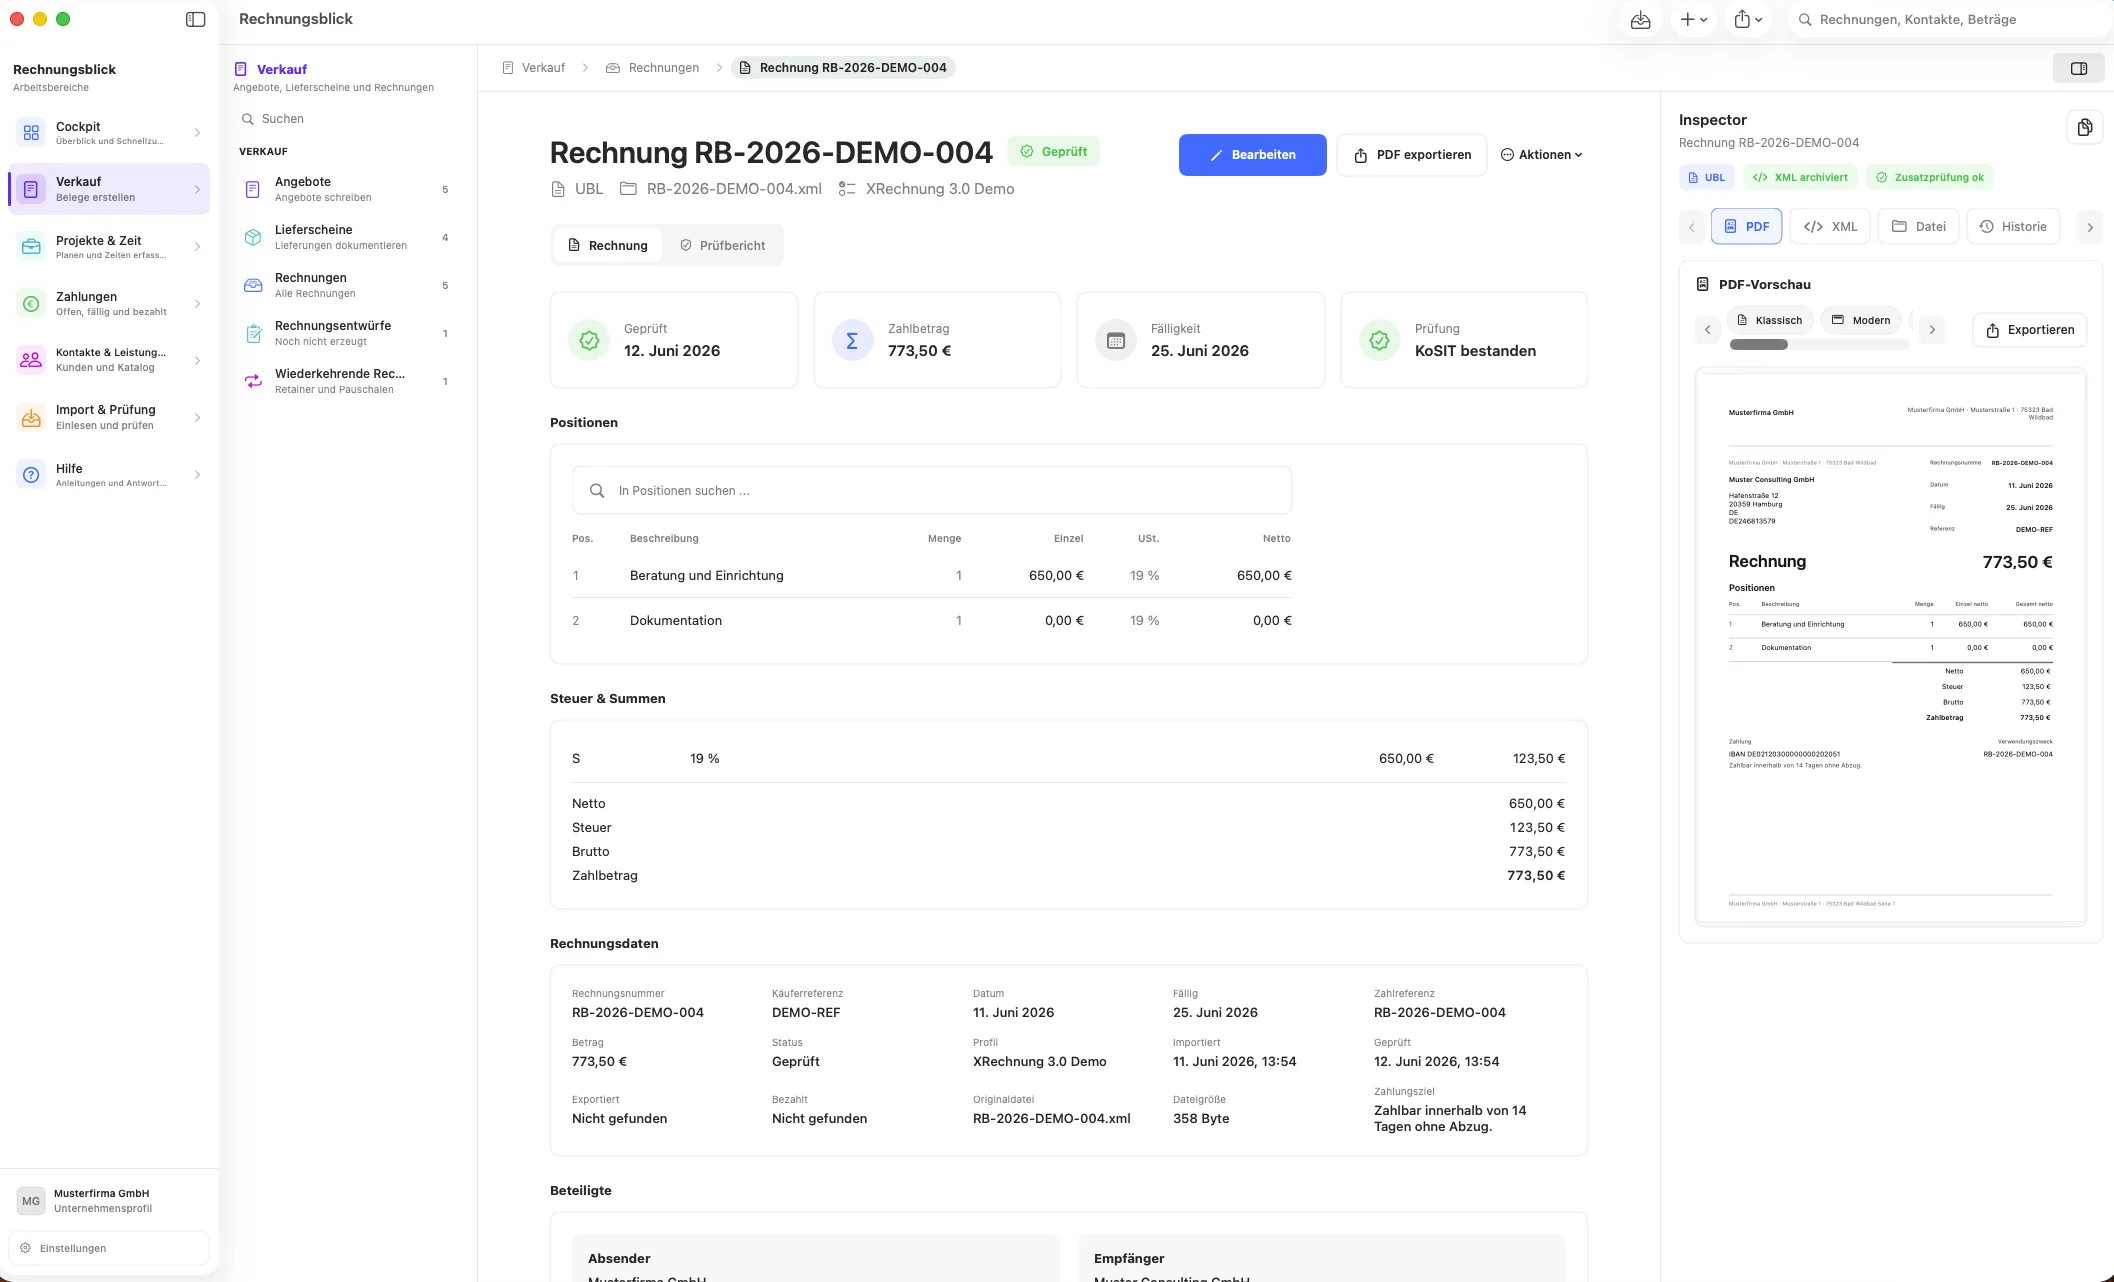Image resolution: width=2114 pixels, height=1282 pixels.
Task: Click the copy icon in Inspector header
Action: click(x=2084, y=127)
